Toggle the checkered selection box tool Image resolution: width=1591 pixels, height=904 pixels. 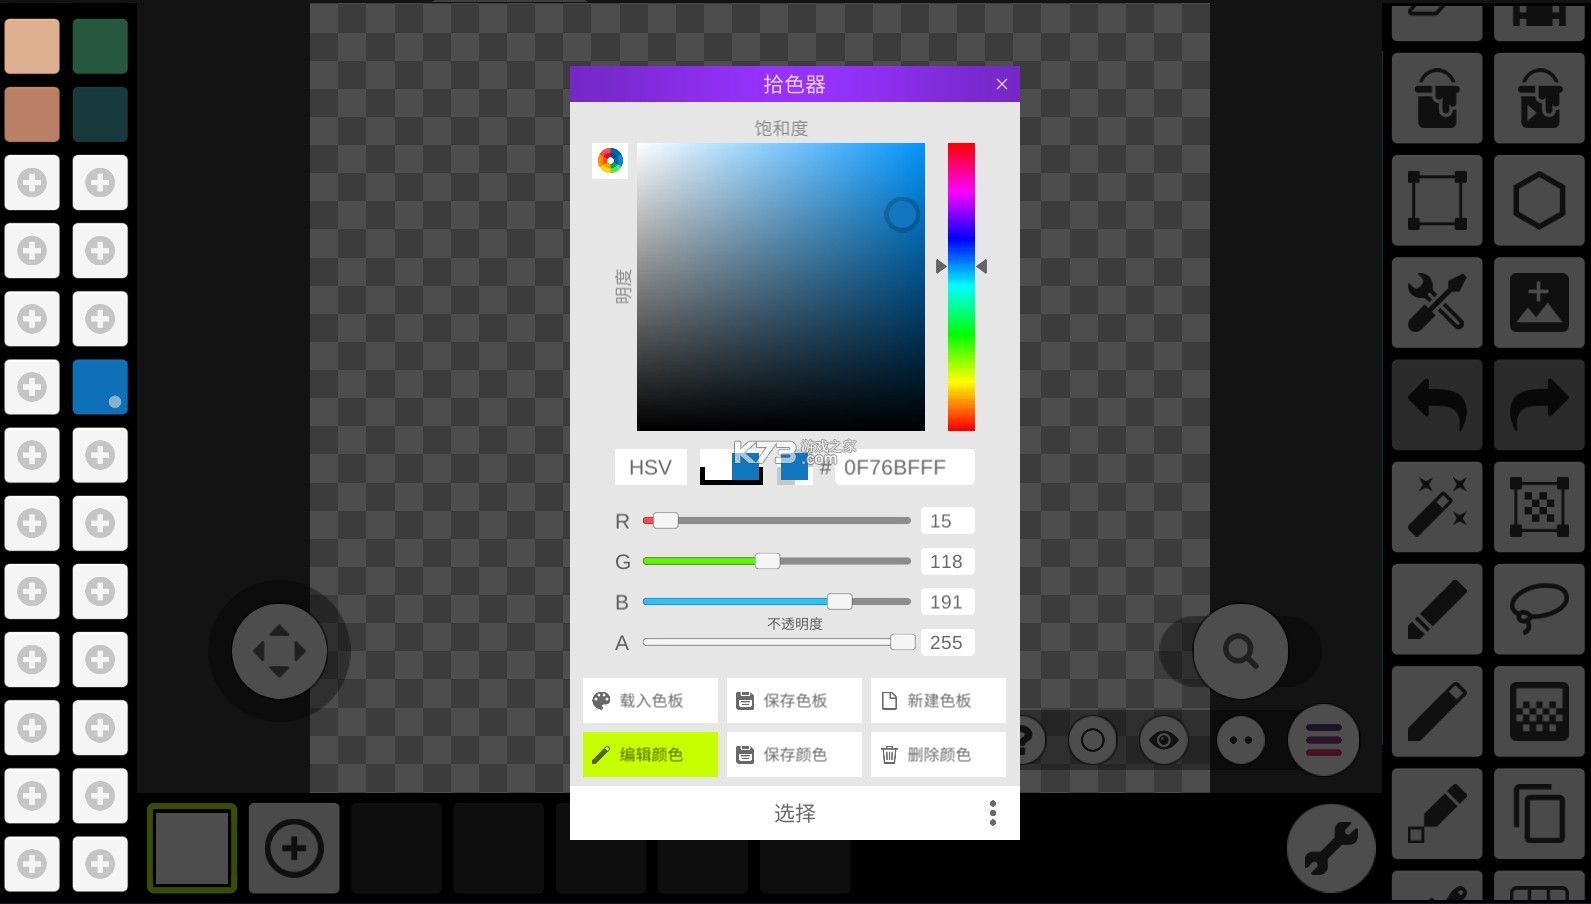click(x=1539, y=507)
